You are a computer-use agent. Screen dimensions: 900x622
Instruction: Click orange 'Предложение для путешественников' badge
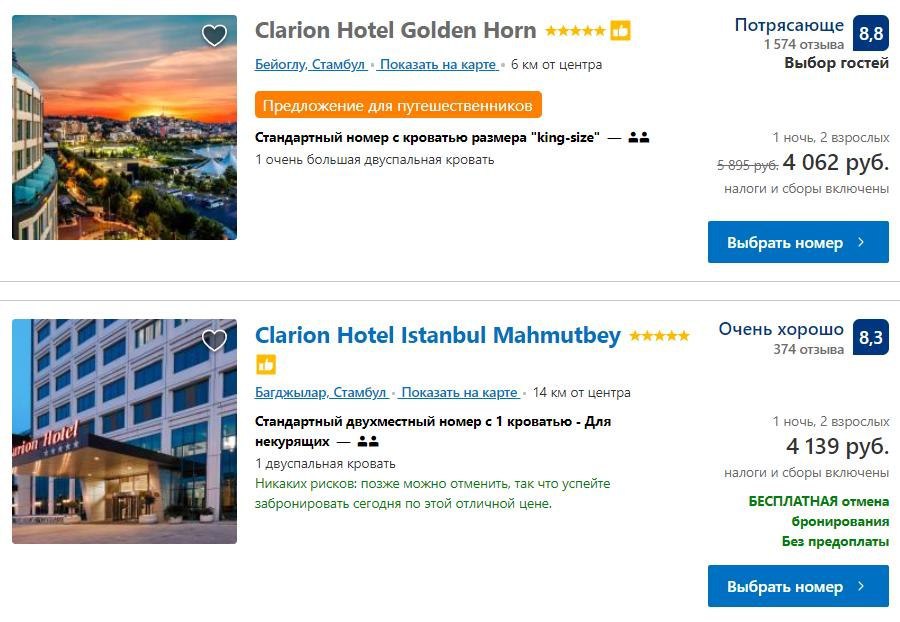point(398,105)
